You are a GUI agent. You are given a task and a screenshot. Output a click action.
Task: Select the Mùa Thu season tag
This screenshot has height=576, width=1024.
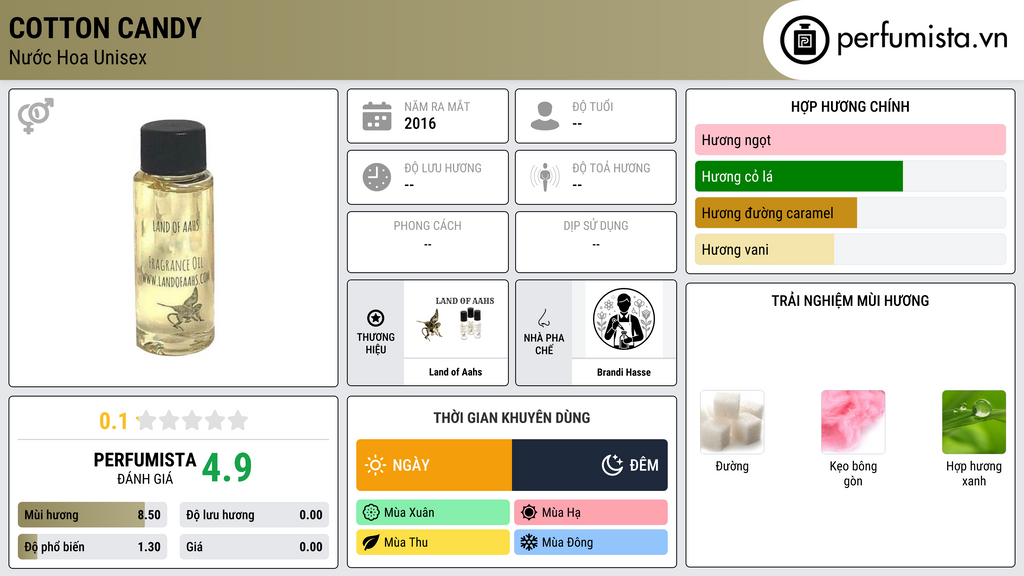point(433,542)
